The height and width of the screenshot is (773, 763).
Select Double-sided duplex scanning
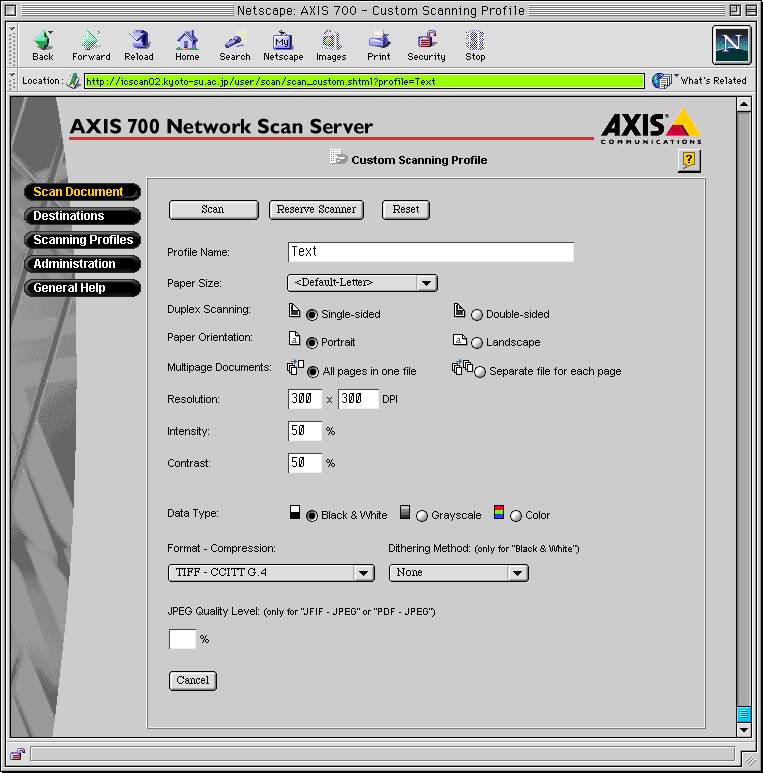[477, 315]
